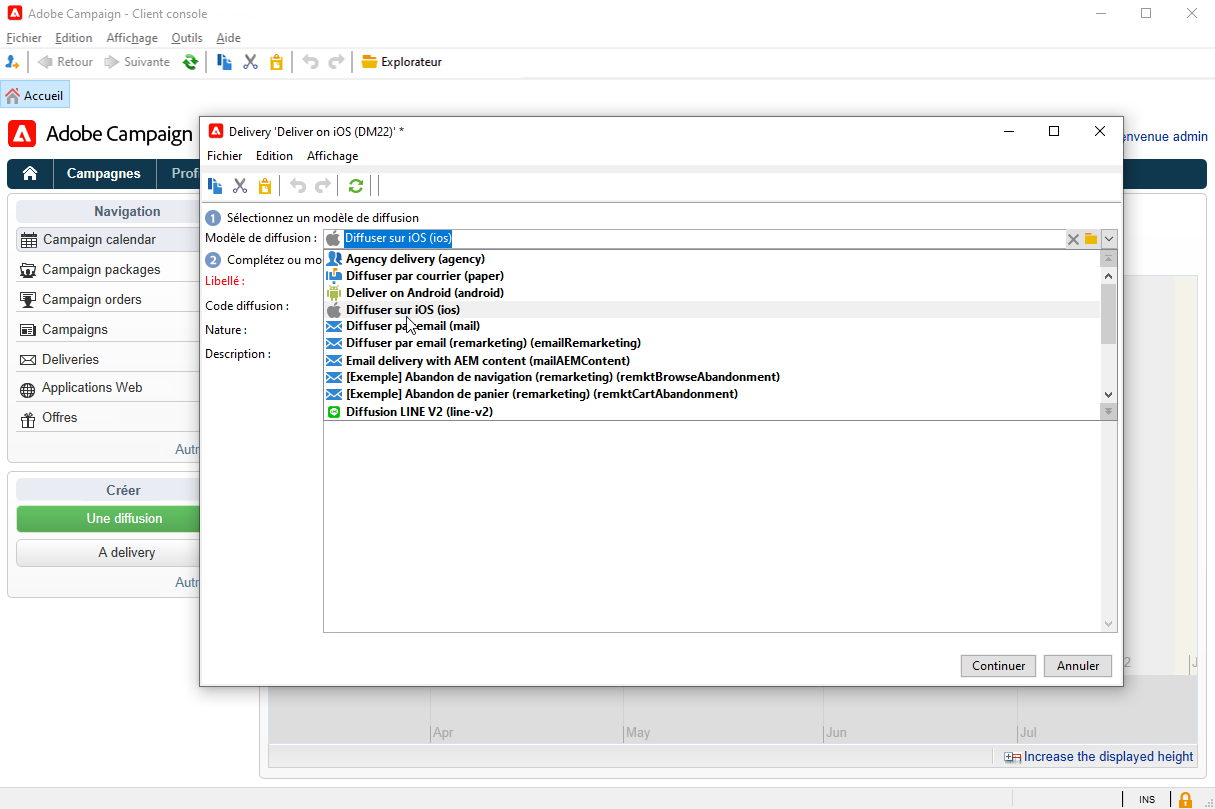Choose Deliver on Android (android) template
Screen dimensions: 1215x809
(711, 293)
